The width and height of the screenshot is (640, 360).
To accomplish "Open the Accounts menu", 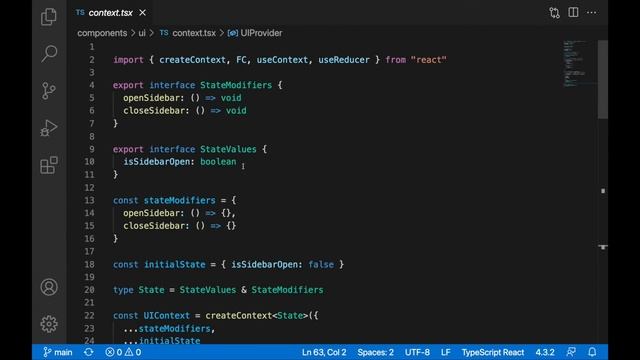I will tap(49, 287).
